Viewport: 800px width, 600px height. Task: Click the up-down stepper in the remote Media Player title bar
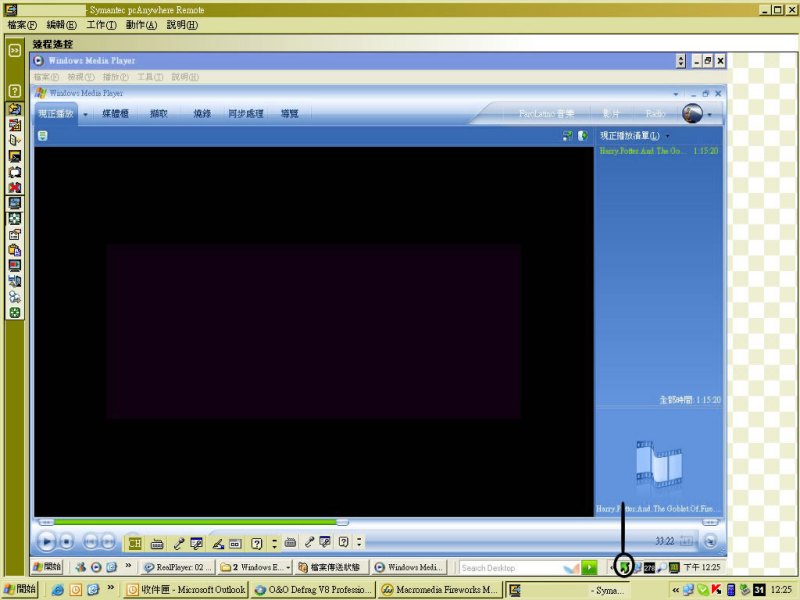pyautogui.click(x=680, y=61)
